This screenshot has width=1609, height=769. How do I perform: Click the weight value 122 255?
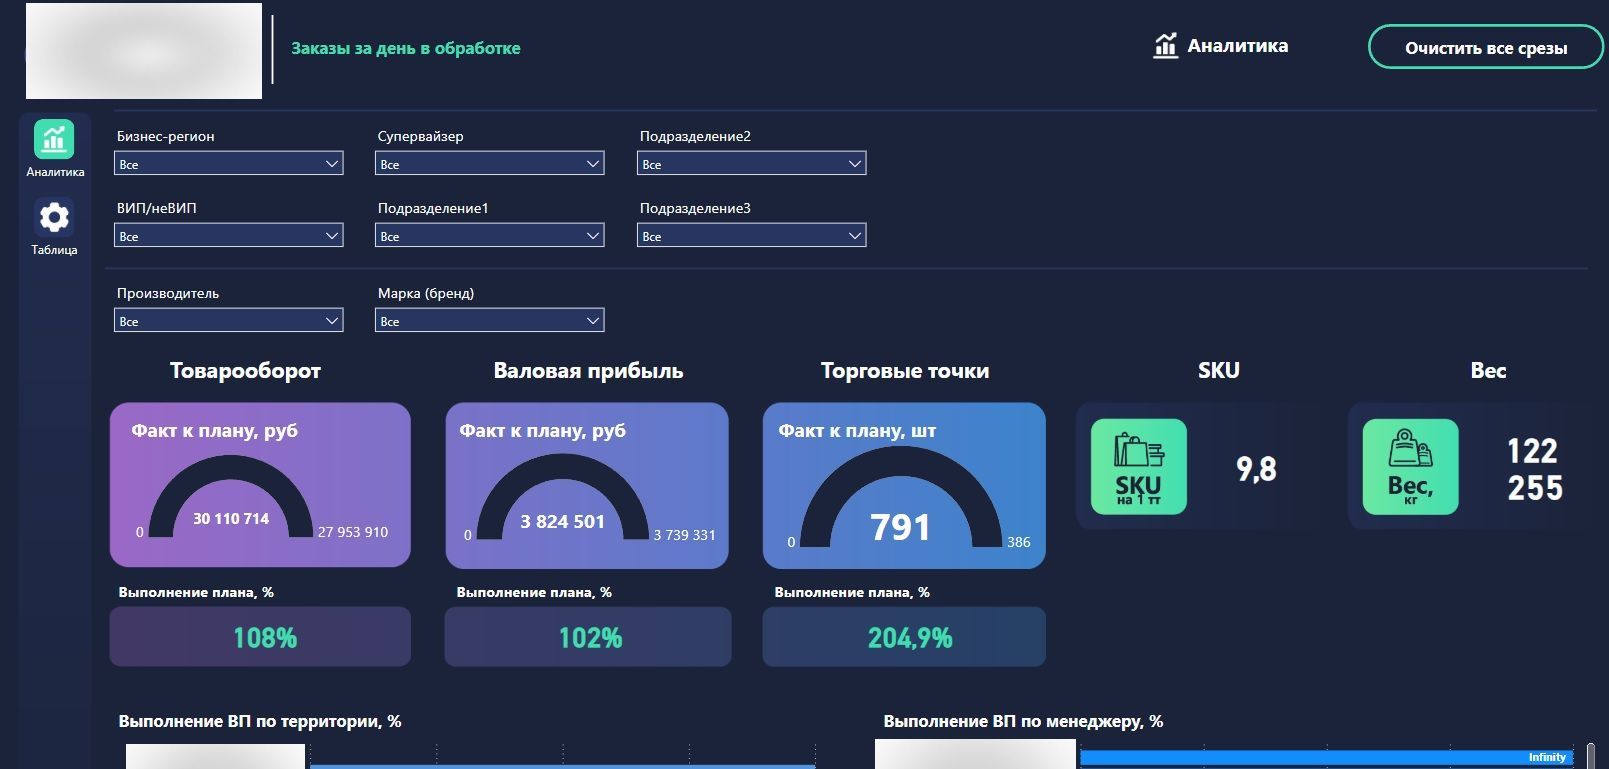1534,469
